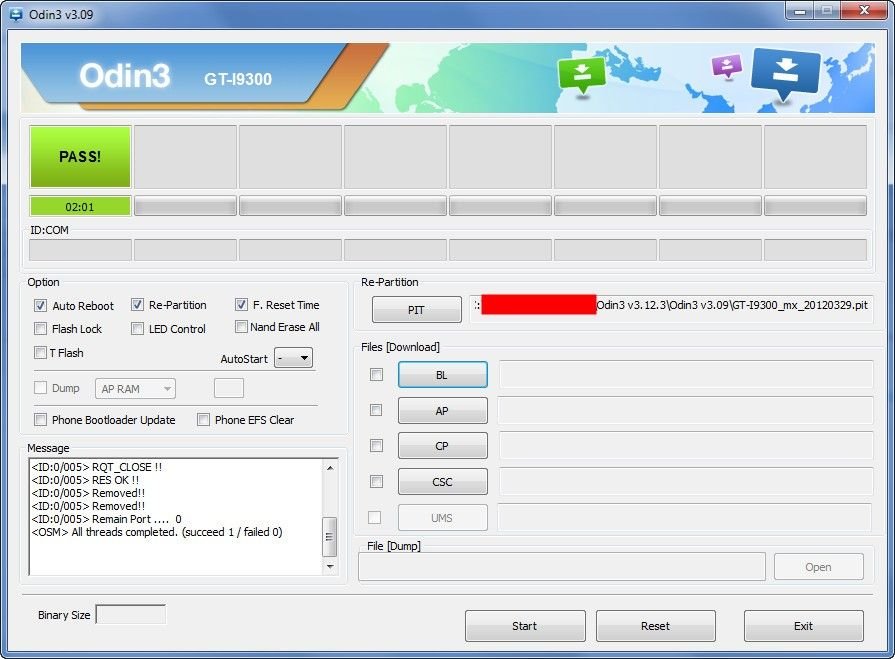Viewport: 895px width, 659px height.
Task: Choose a file with the AP button
Action: 442,411
